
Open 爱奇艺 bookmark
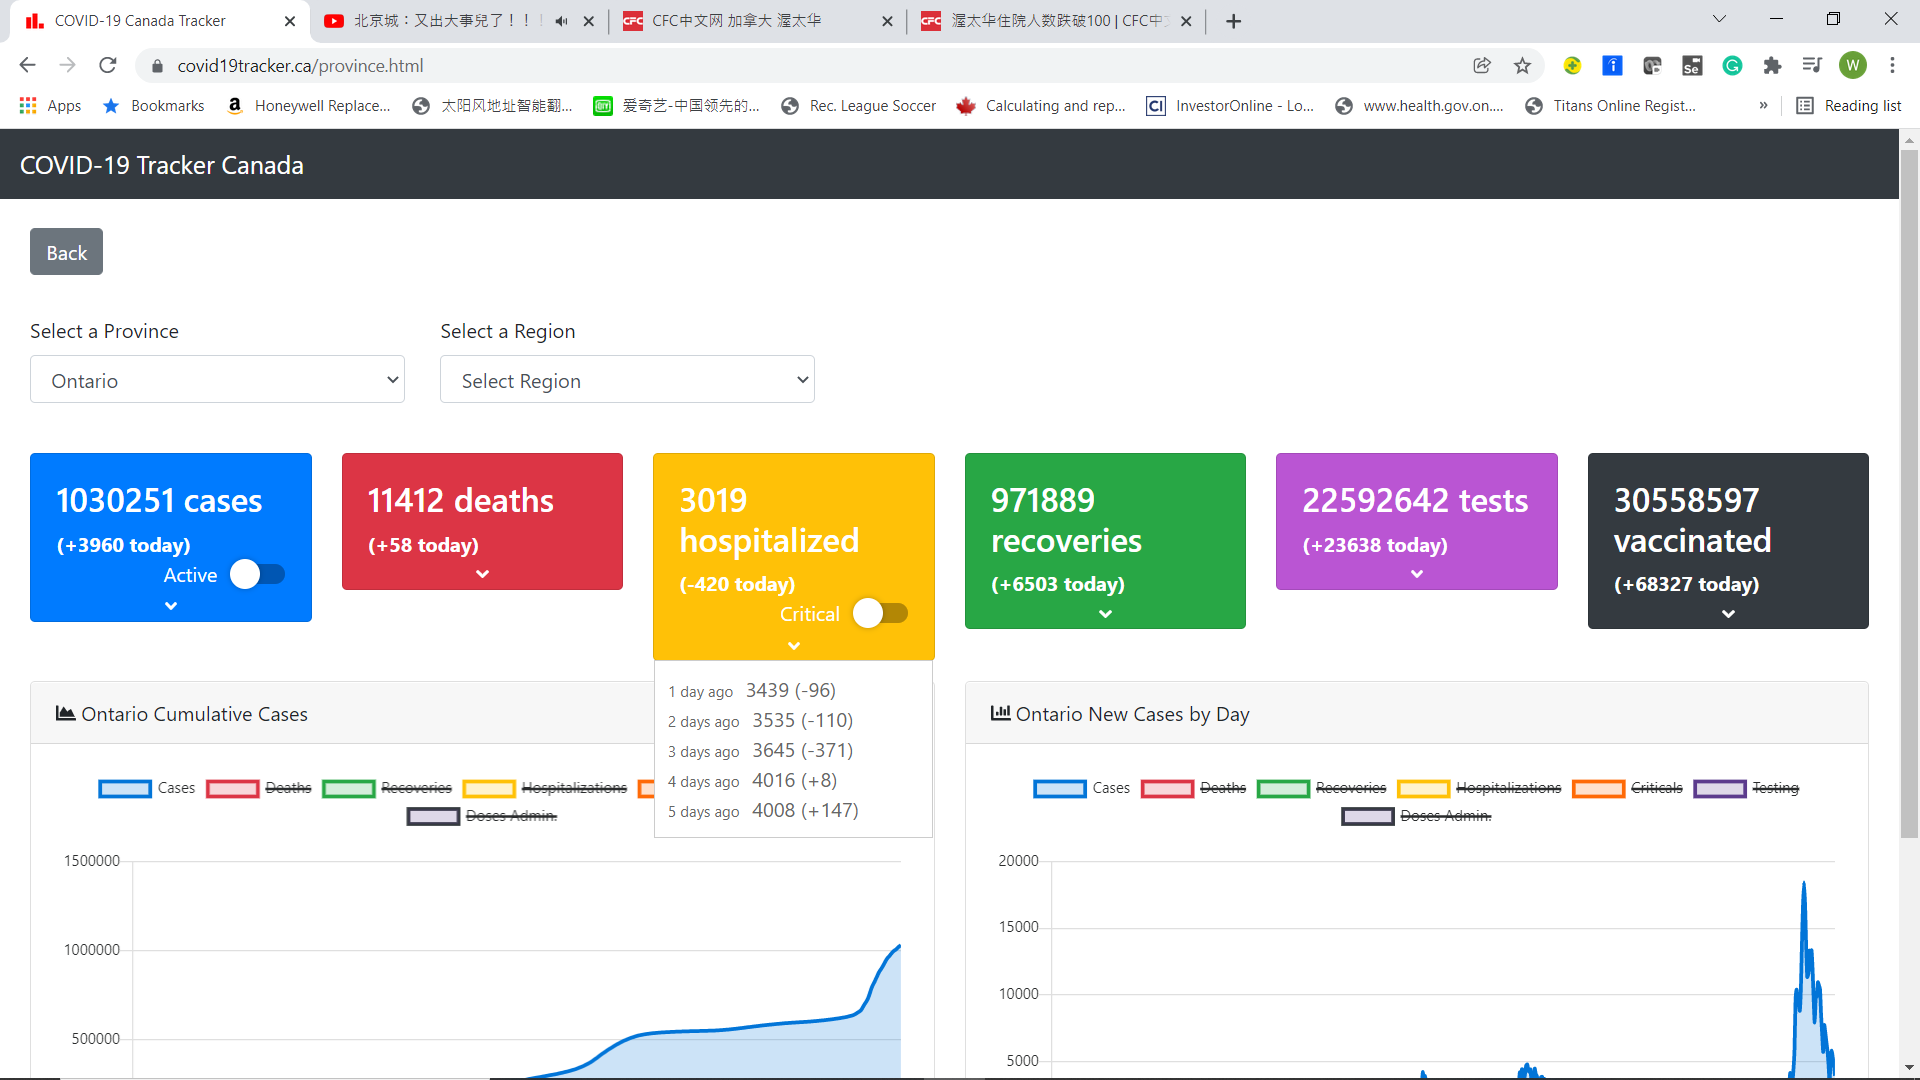click(x=676, y=106)
